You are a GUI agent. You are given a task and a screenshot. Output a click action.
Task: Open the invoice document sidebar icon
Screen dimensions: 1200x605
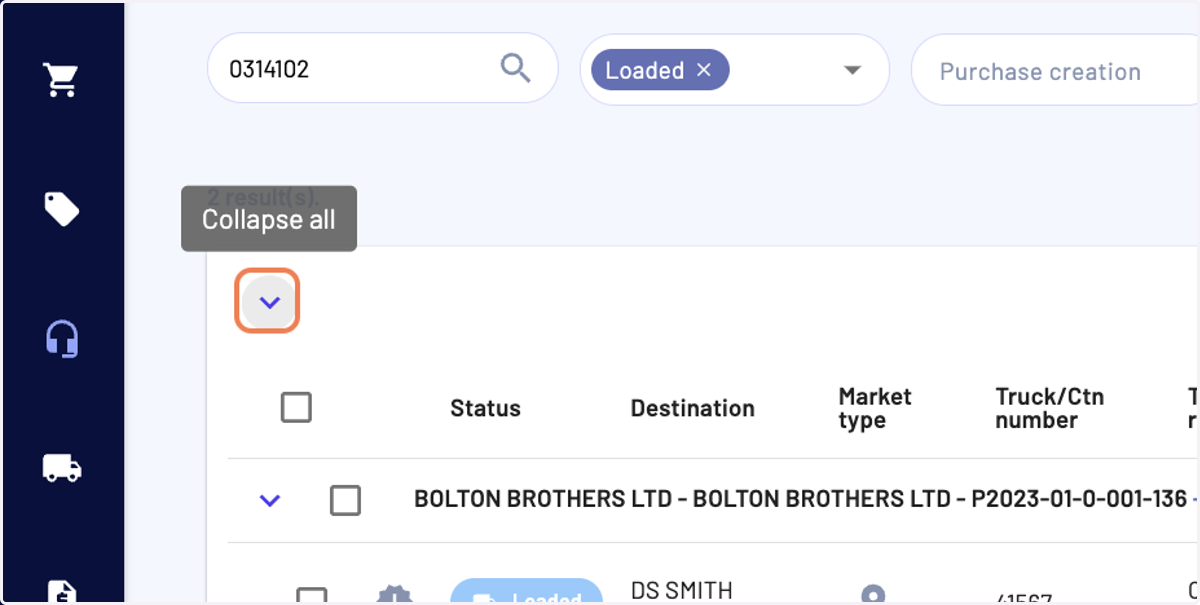point(61,592)
